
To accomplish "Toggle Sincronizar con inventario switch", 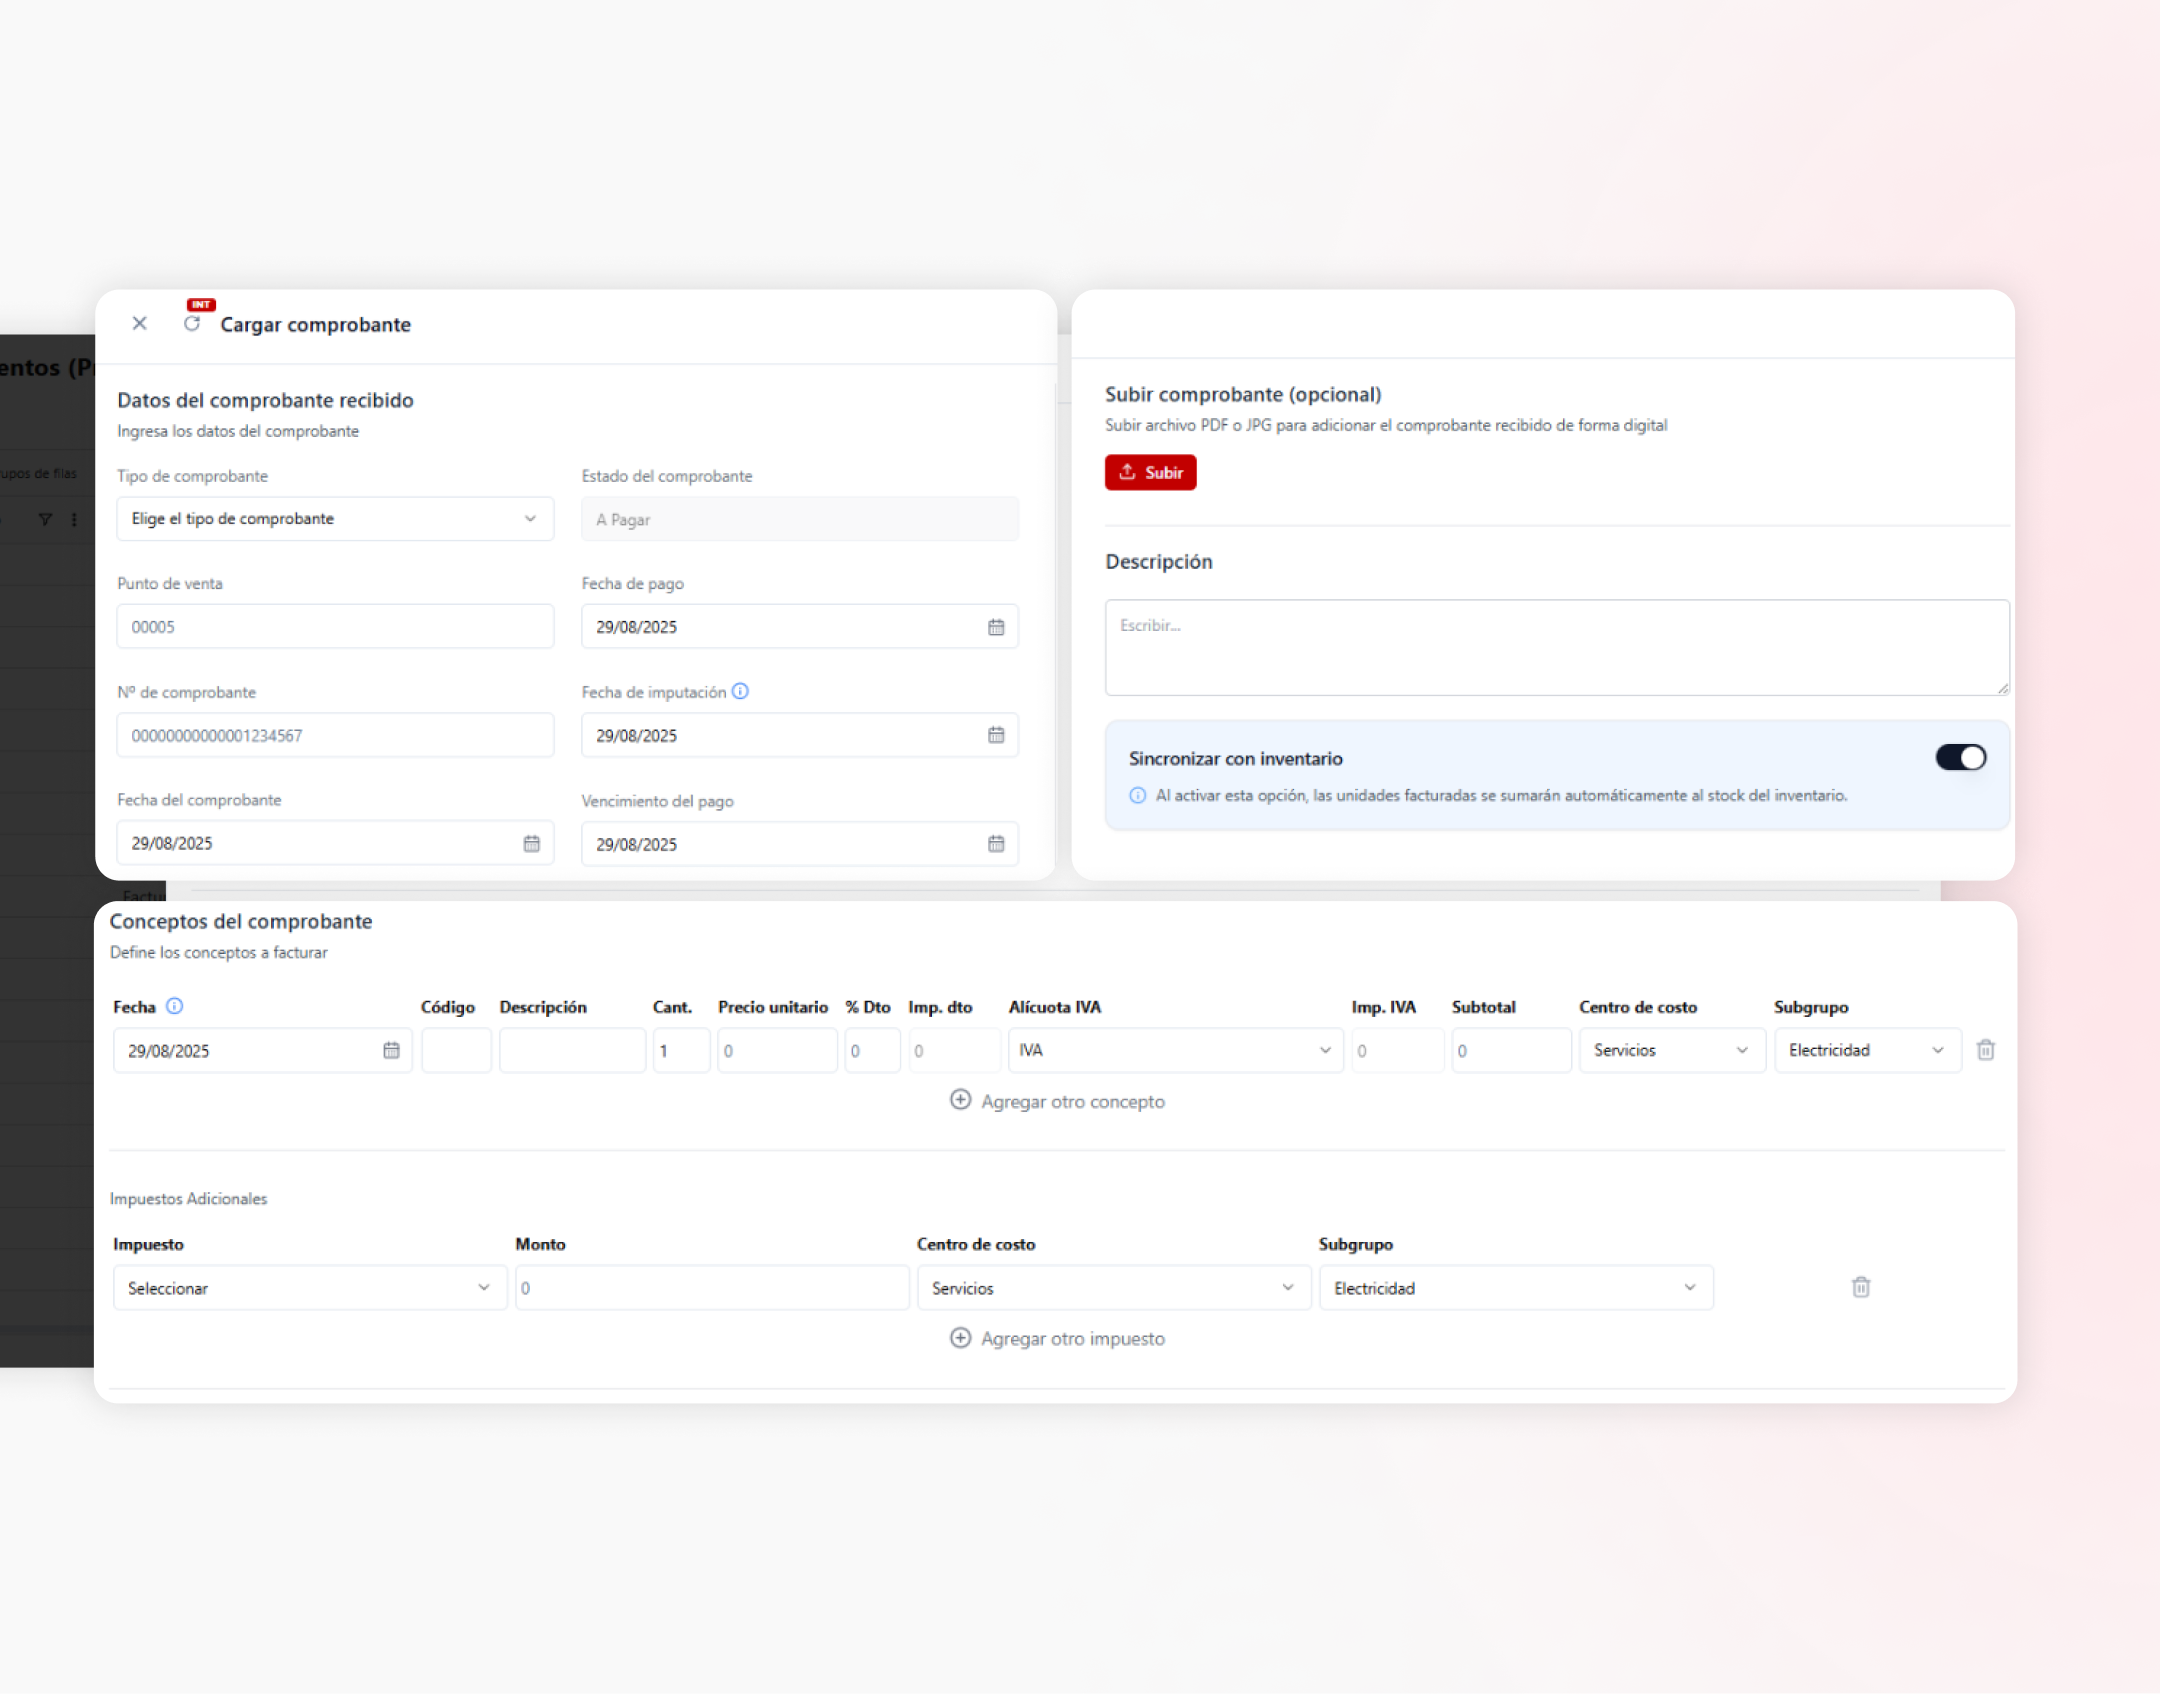I will click(1959, 758).
